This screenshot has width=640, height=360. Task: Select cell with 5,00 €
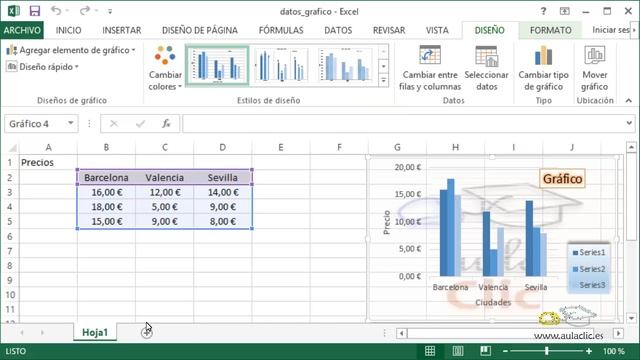coord(164,207)
